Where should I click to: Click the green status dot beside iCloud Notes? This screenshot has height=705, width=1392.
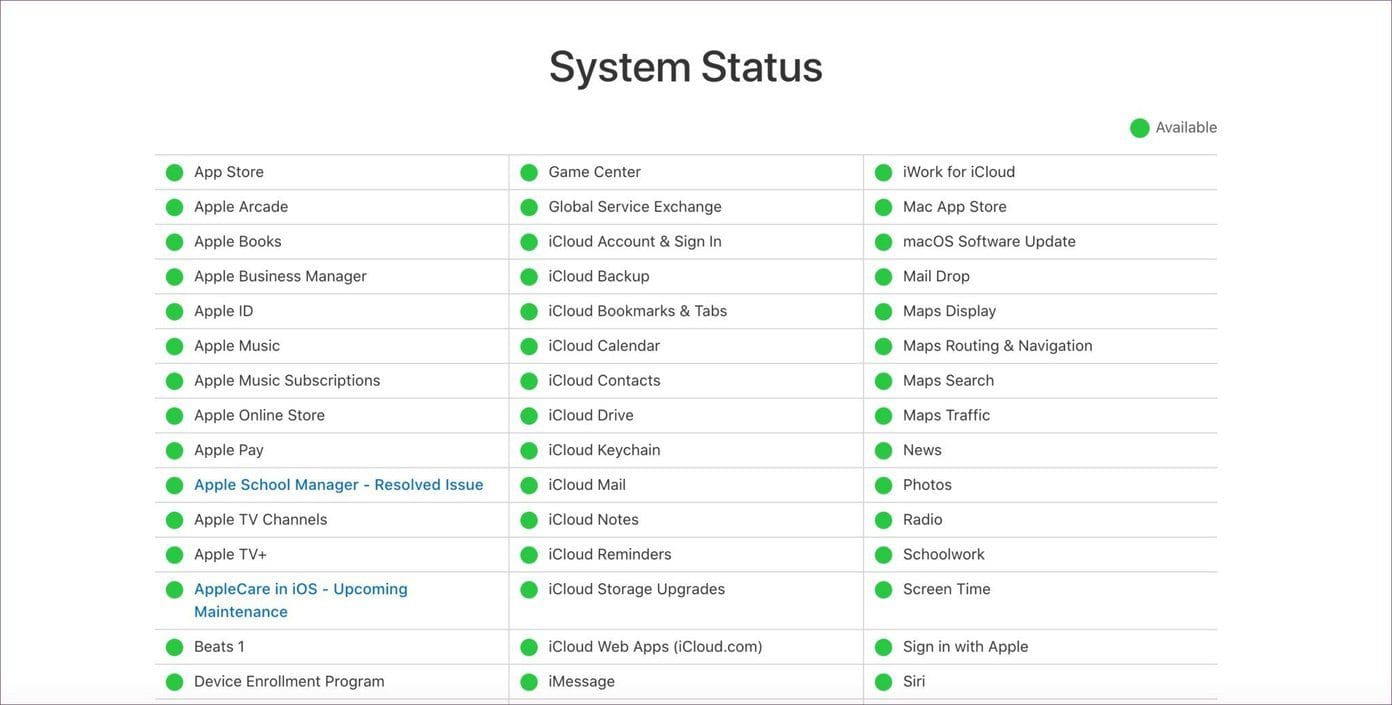[529, 520]
